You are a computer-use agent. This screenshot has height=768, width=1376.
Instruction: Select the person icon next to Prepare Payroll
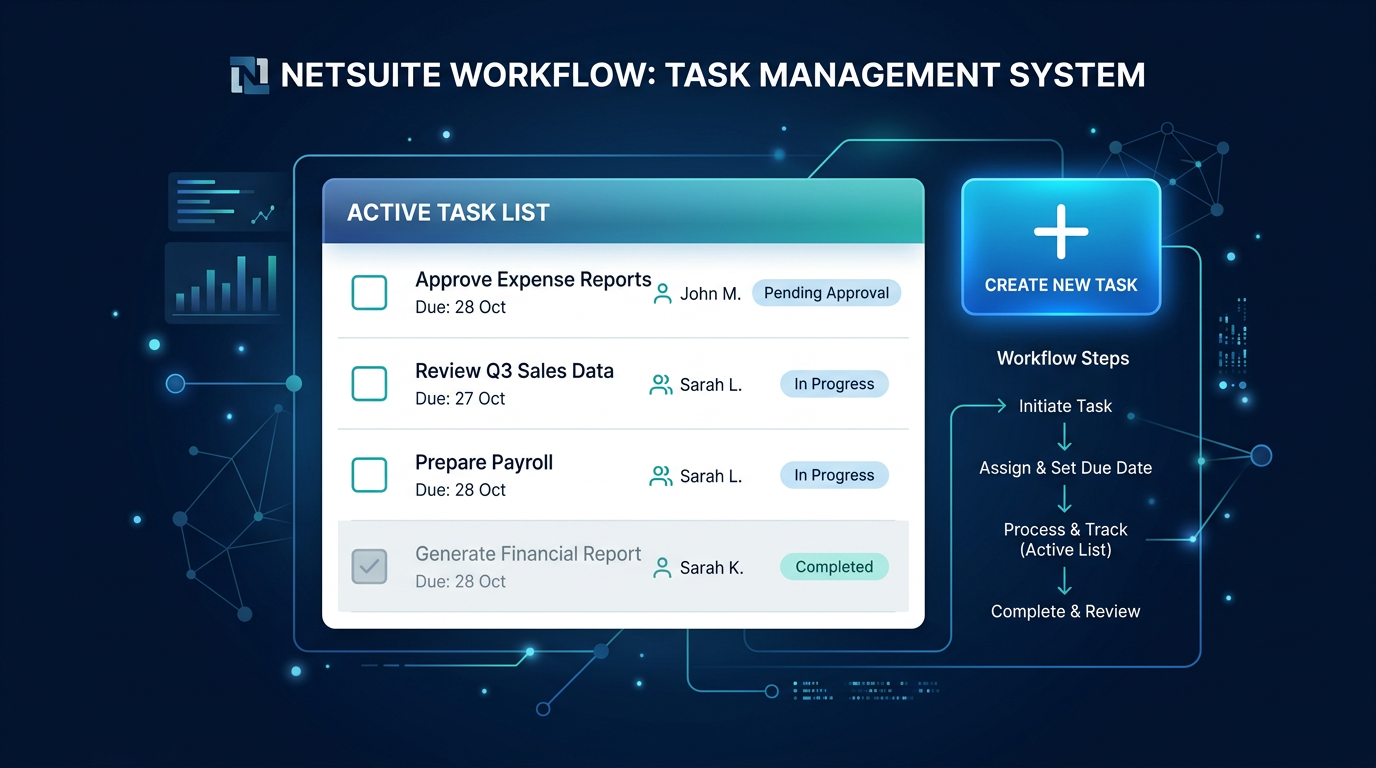[660, 475]
